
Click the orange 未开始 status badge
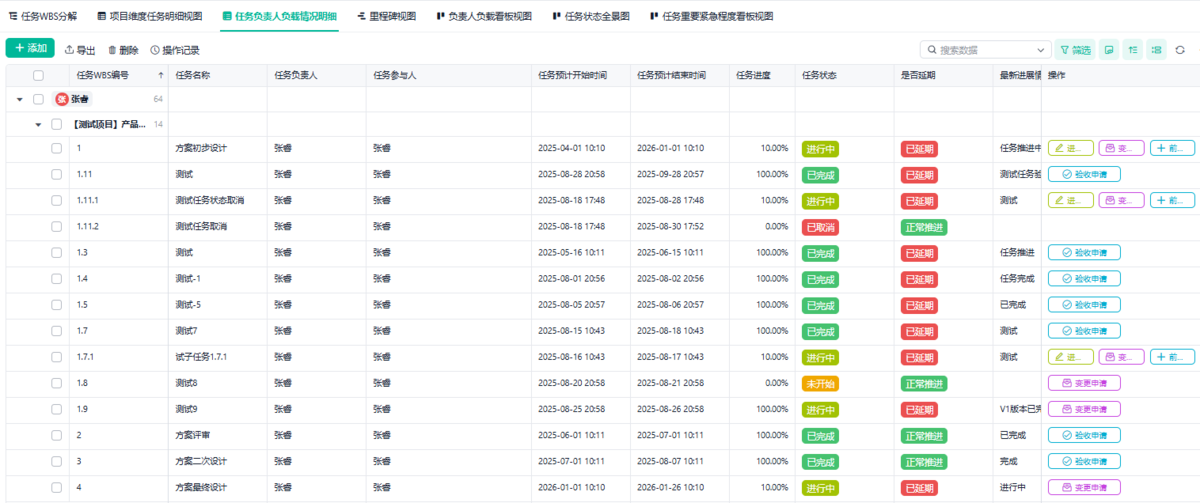pos(820,383)
